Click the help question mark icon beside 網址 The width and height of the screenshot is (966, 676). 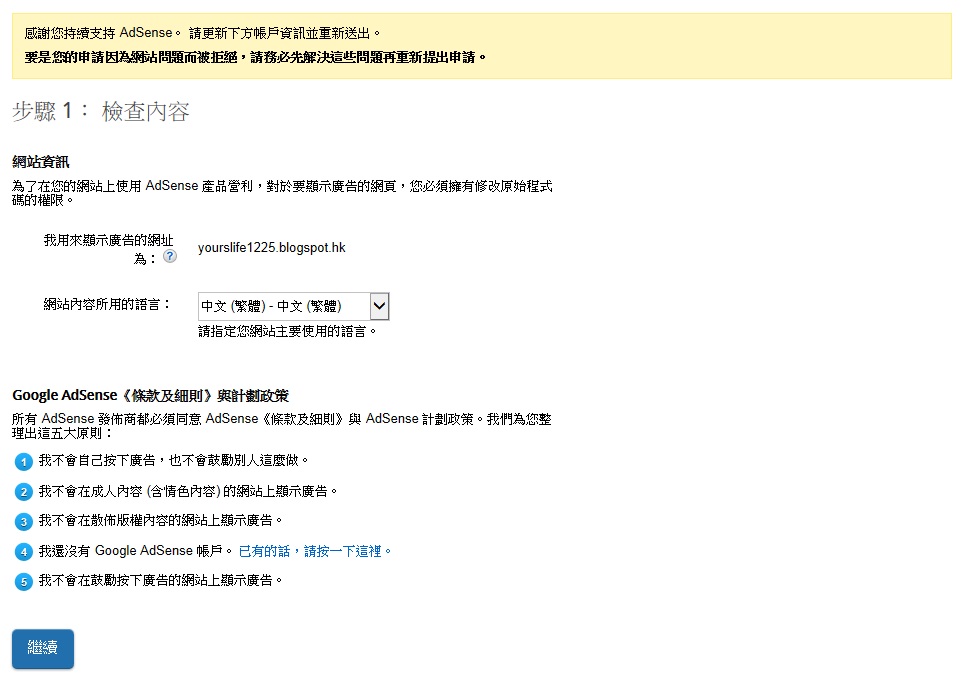pyautogui.click(x=170, y=256)
